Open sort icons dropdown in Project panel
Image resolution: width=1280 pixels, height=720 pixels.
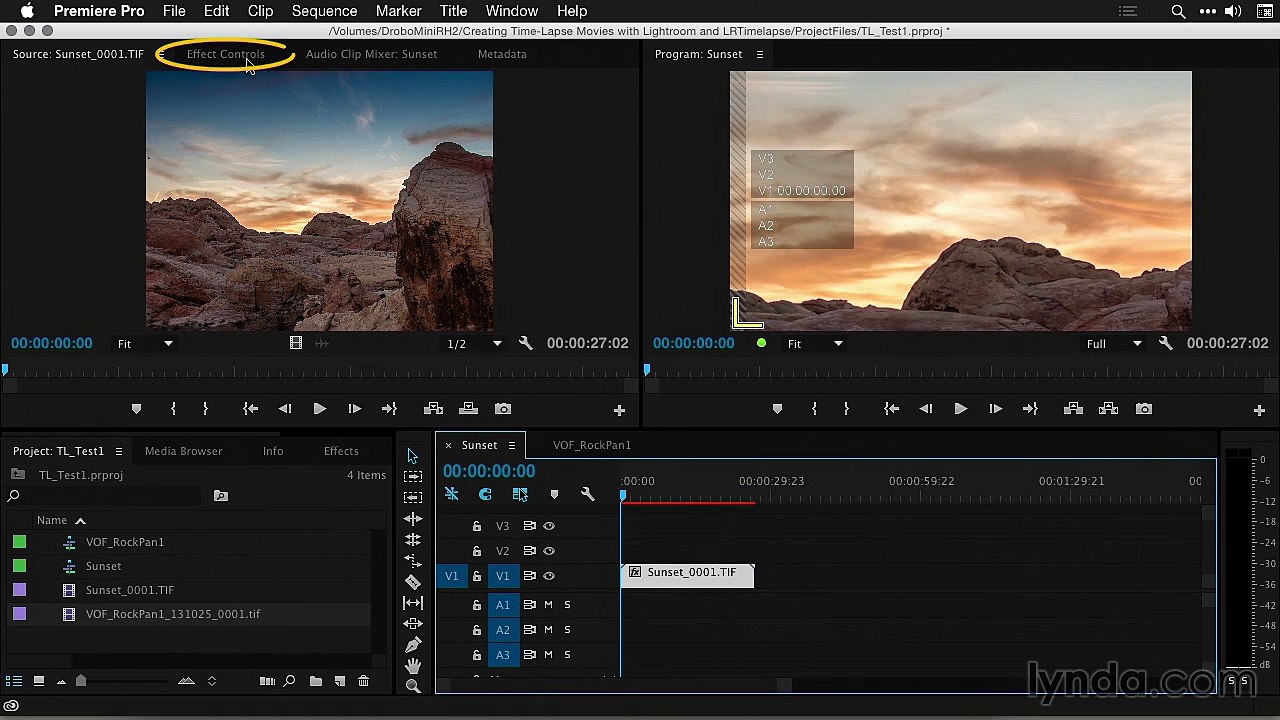[x=211, y=681]
